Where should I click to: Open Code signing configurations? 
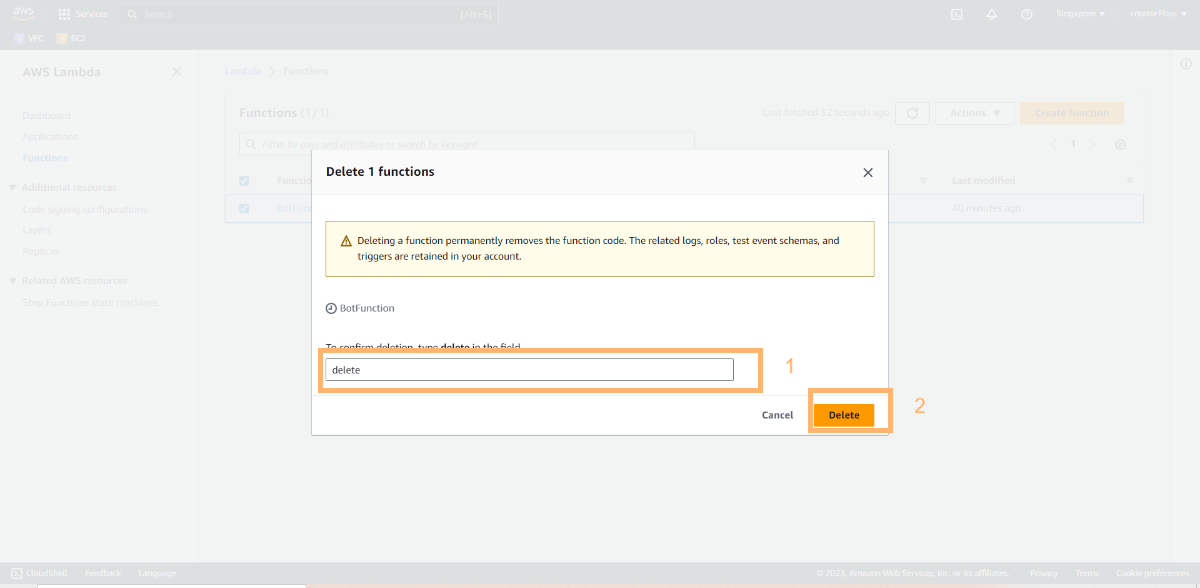pyautogui.click(x=84, y=209)
